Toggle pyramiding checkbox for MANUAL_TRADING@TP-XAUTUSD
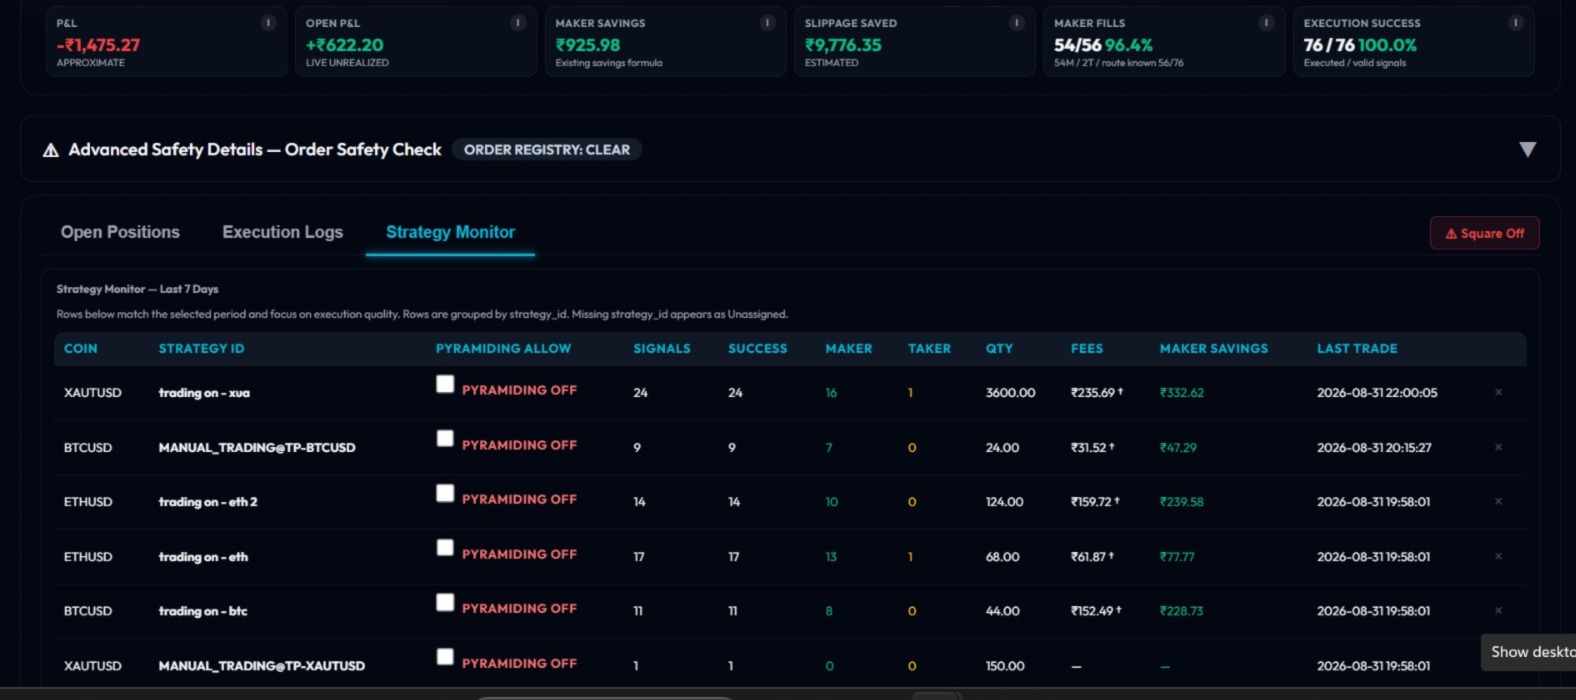Image resolution: width=1576 pixels, height=700 pixels. click(445, 656)
